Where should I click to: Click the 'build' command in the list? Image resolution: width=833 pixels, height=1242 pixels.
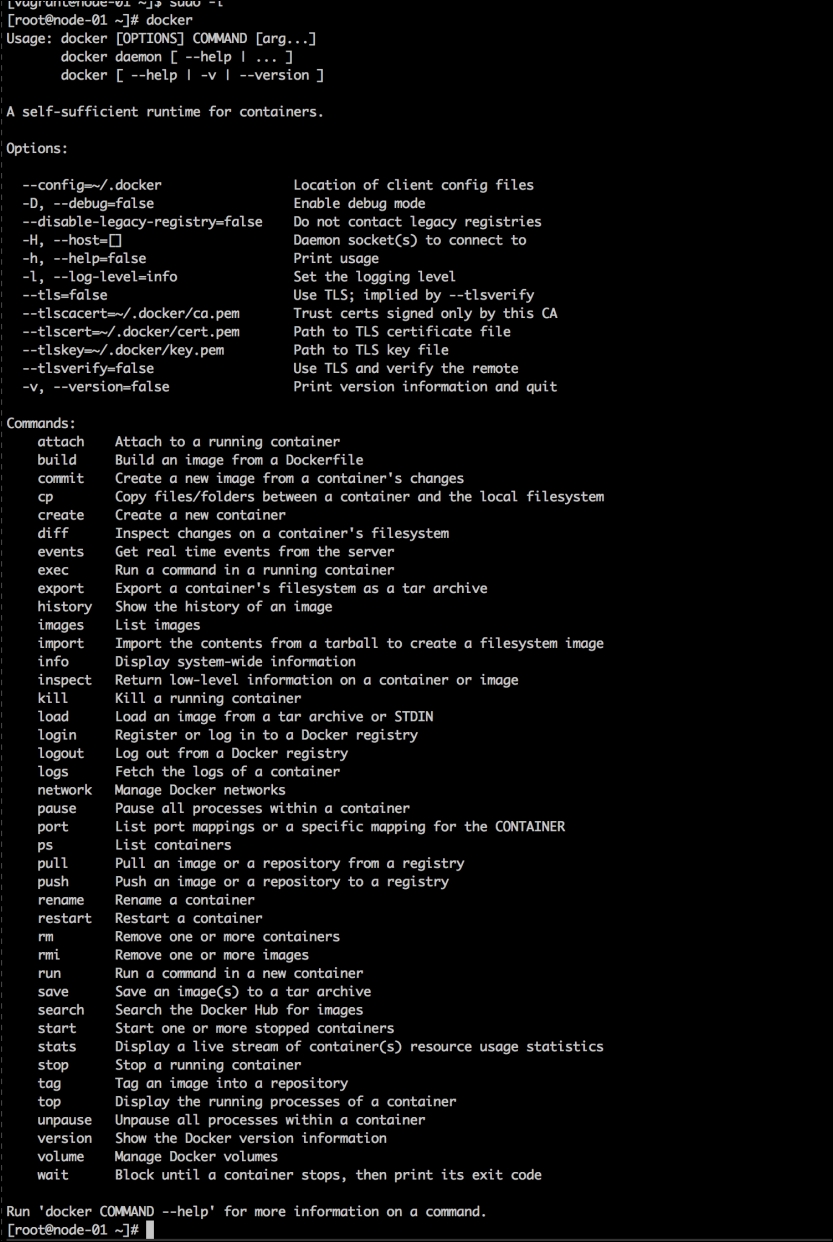57,460
